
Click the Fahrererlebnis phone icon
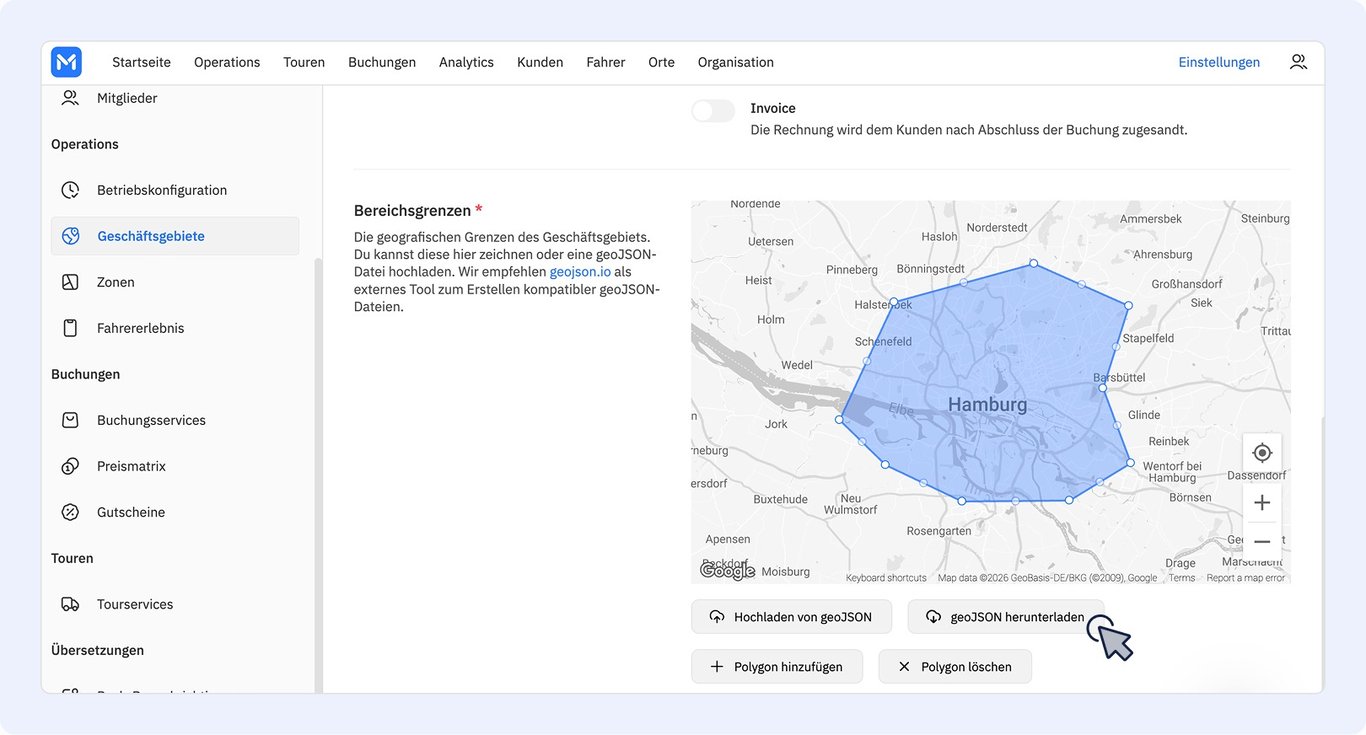point(70,328)
